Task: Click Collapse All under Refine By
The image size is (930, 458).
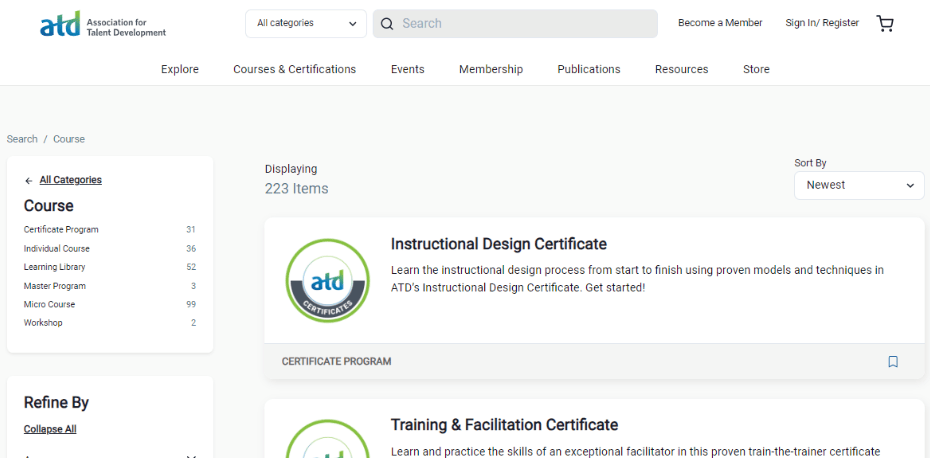Action: coord(50,429)
